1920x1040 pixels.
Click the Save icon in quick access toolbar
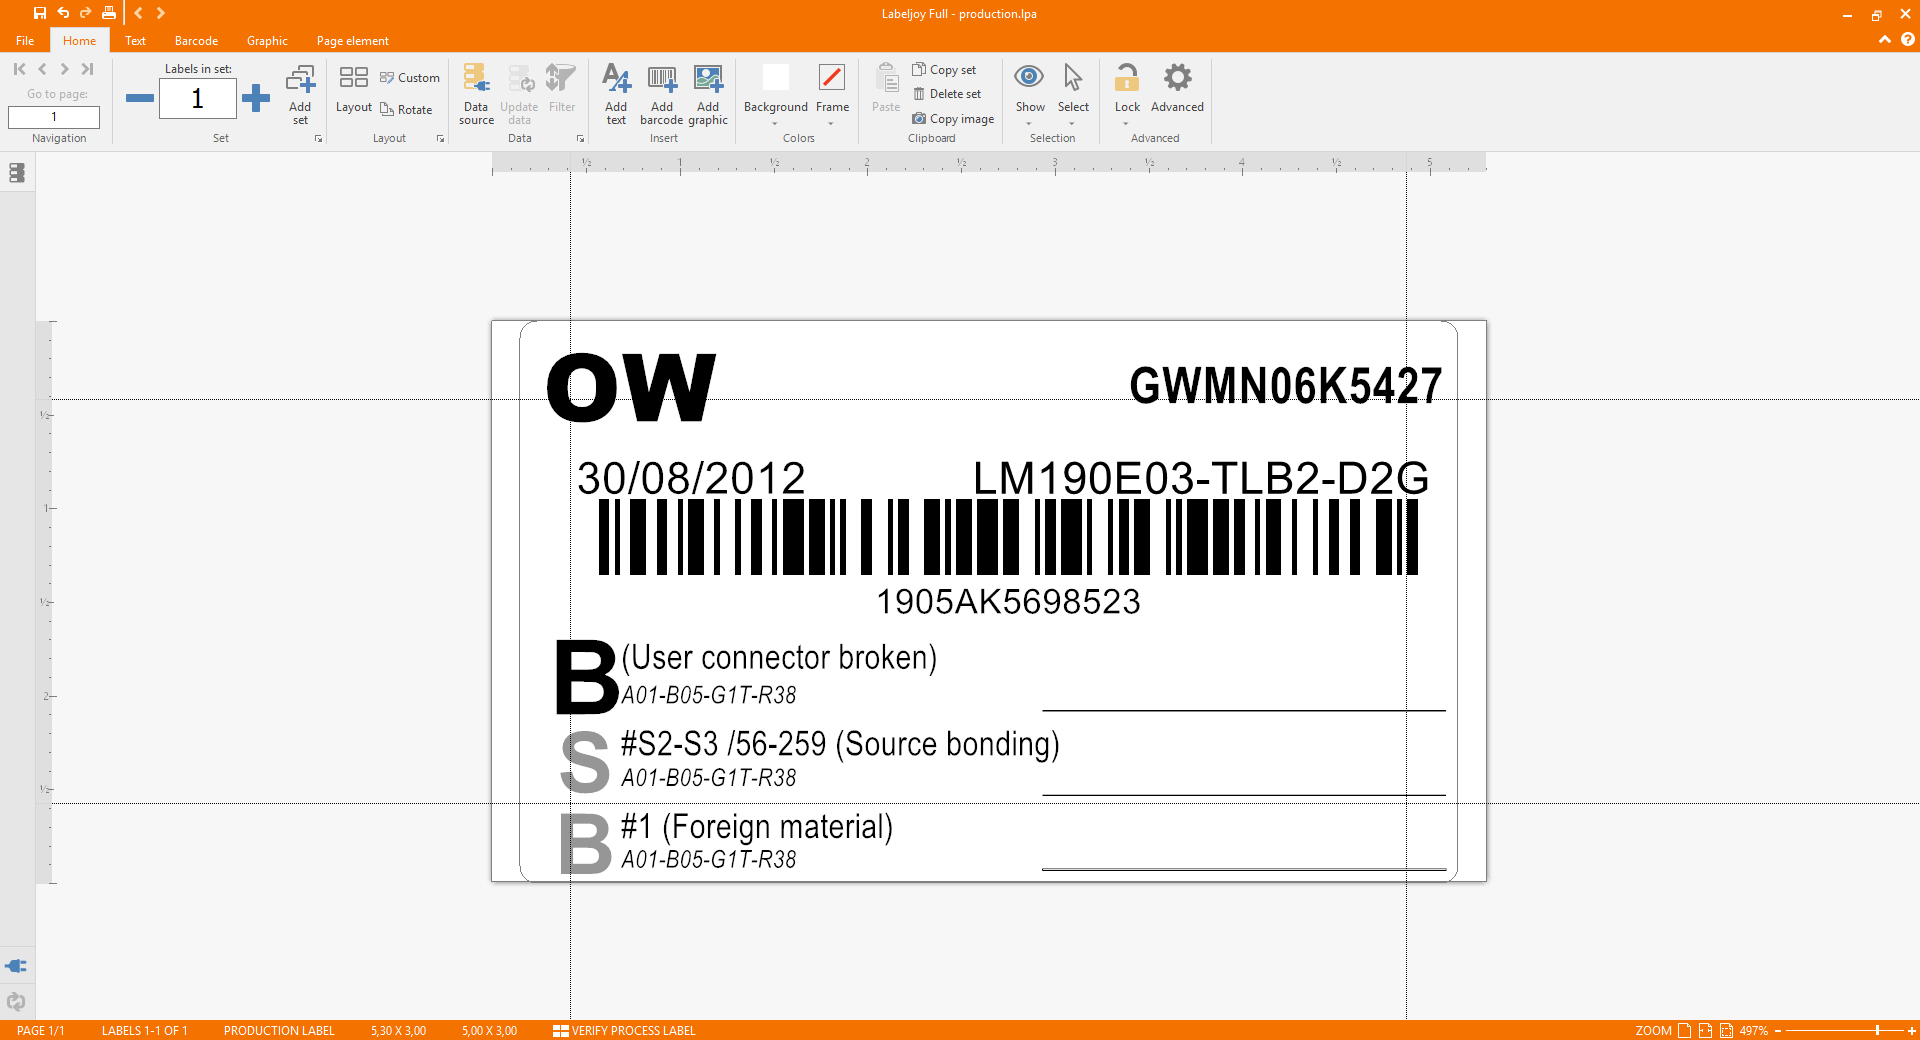click(40, 13)
